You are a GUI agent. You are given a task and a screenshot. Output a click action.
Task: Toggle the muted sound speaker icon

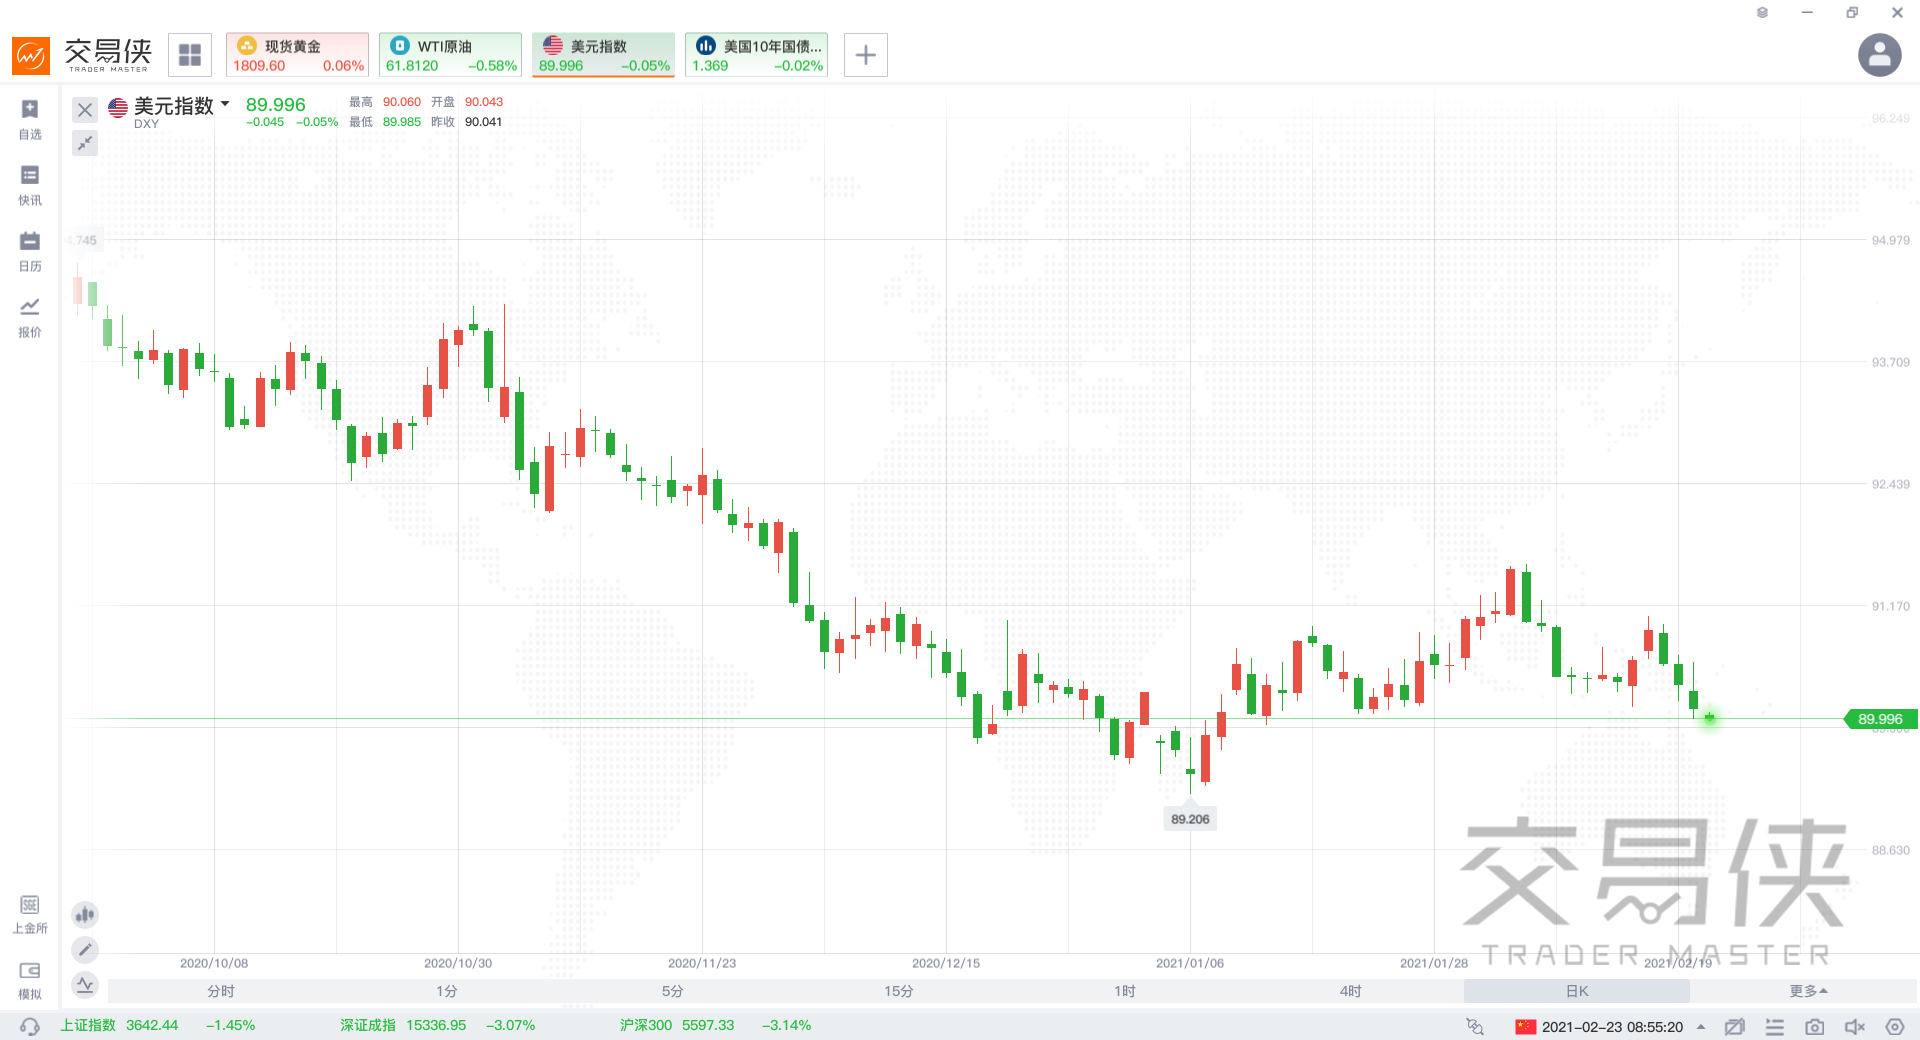click(x=1854, y=1027)
